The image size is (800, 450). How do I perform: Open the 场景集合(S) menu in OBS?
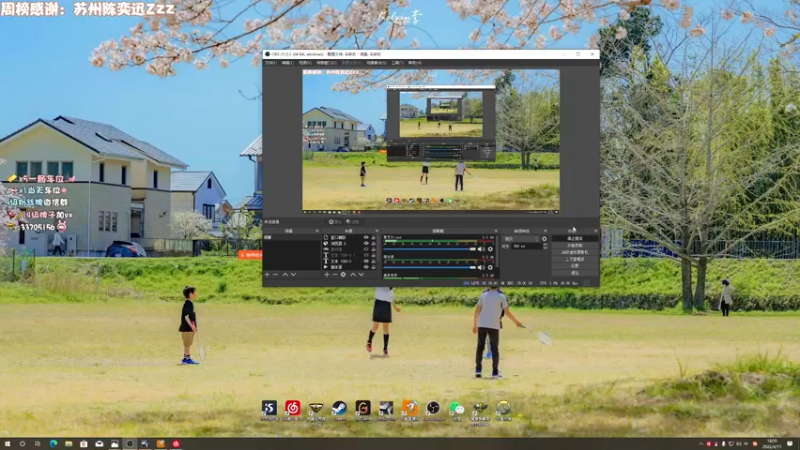coord(376,63)
